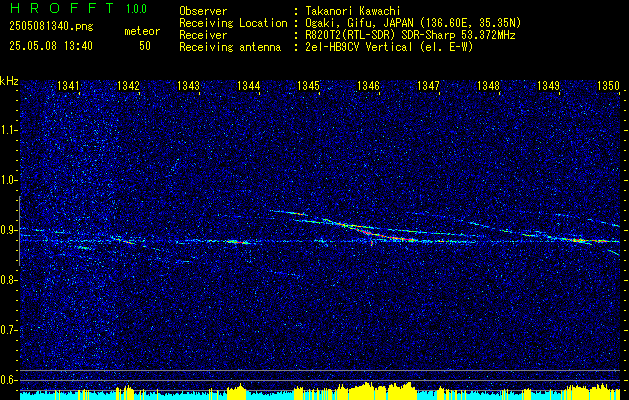629x400 pixels.
Task: Click the 0.6 kHz axis label
Action: (x=8, y=380)
